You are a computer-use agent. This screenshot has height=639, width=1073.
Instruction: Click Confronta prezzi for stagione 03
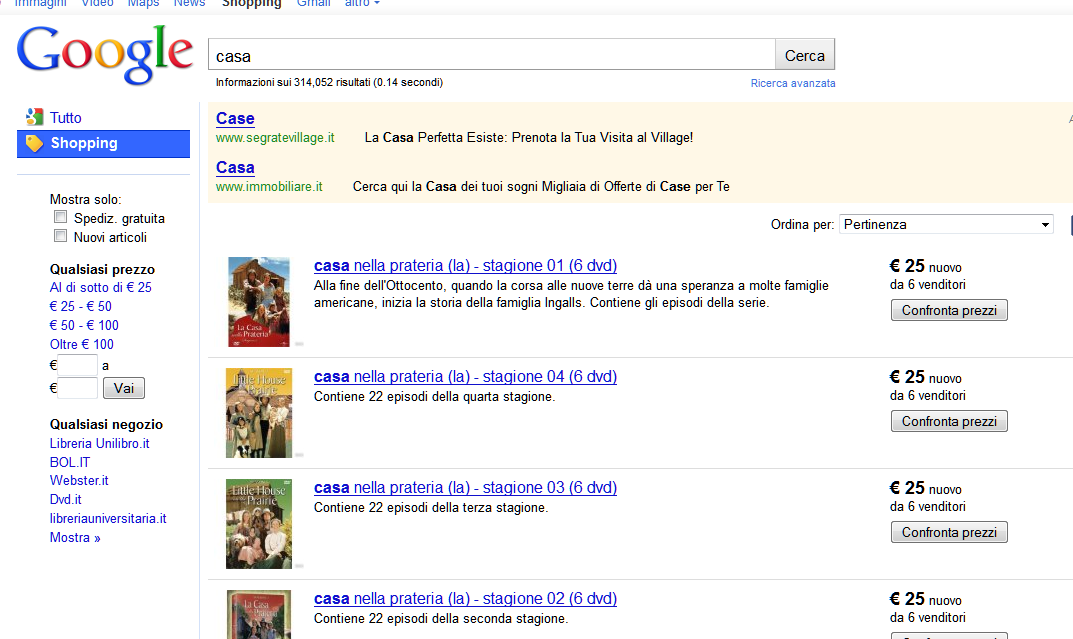coord(949,532)
